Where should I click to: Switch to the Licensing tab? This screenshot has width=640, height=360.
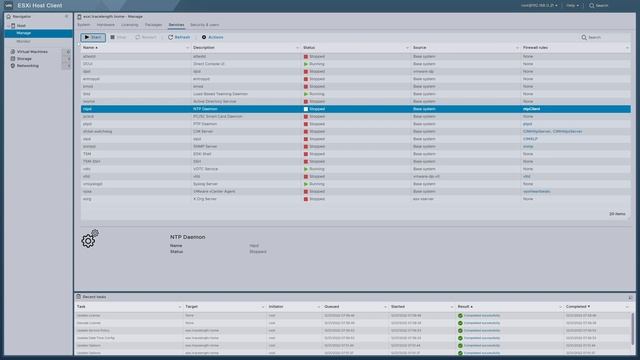pos(129,25)
